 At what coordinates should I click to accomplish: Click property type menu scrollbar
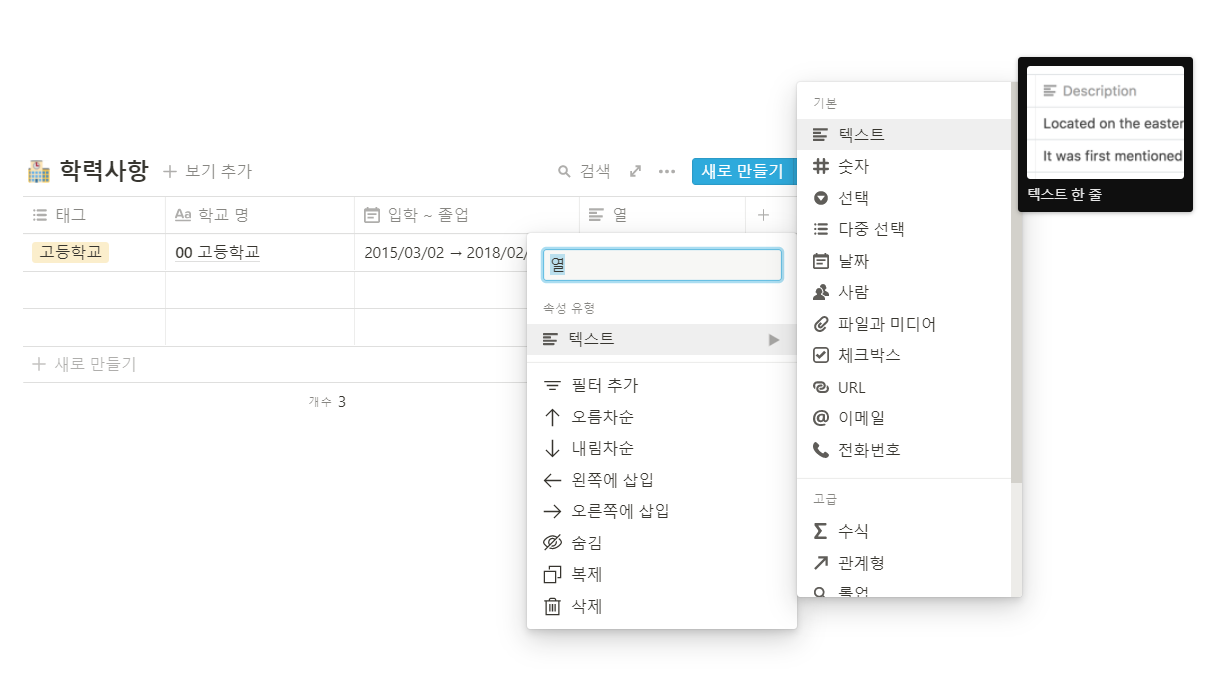1017,283
